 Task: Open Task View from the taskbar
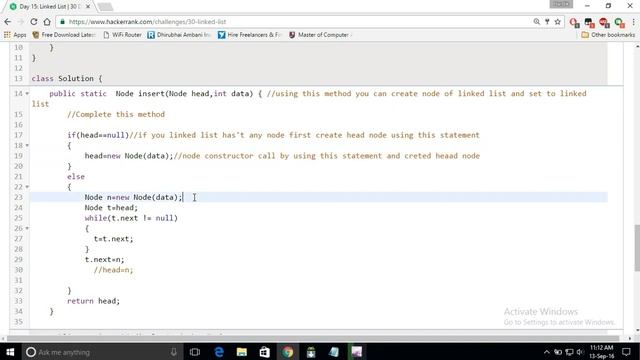pyautogui.click(x=195, y=352)
